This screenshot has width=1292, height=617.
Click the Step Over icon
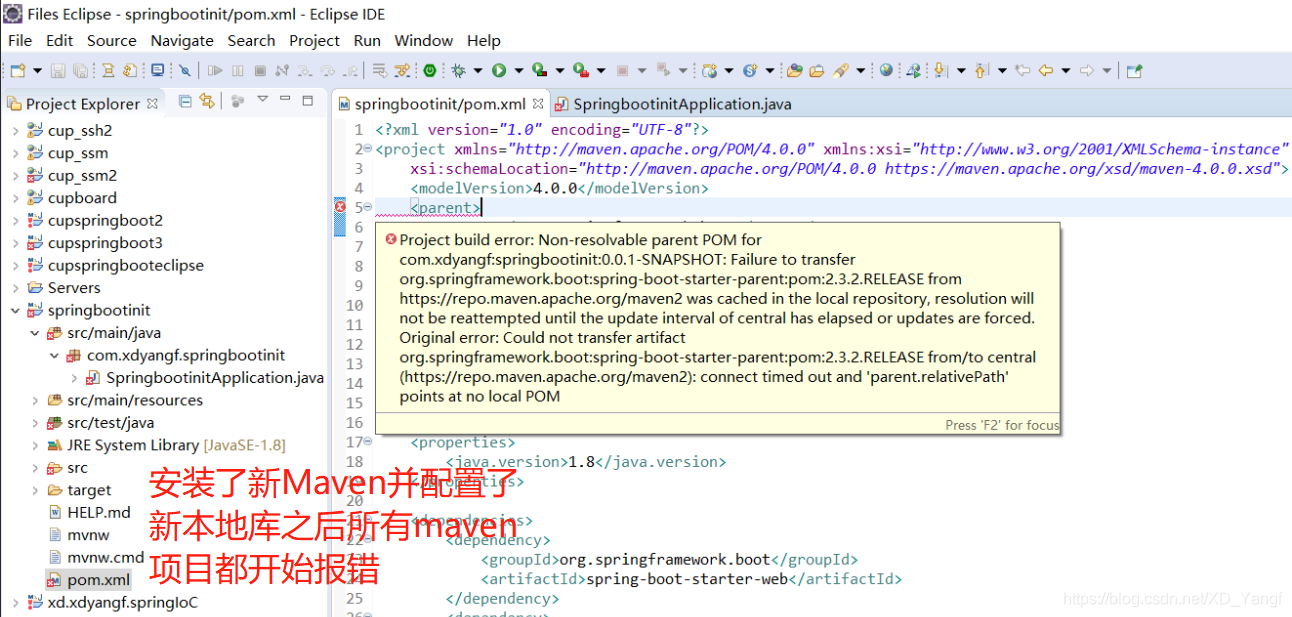pos(327,71)
